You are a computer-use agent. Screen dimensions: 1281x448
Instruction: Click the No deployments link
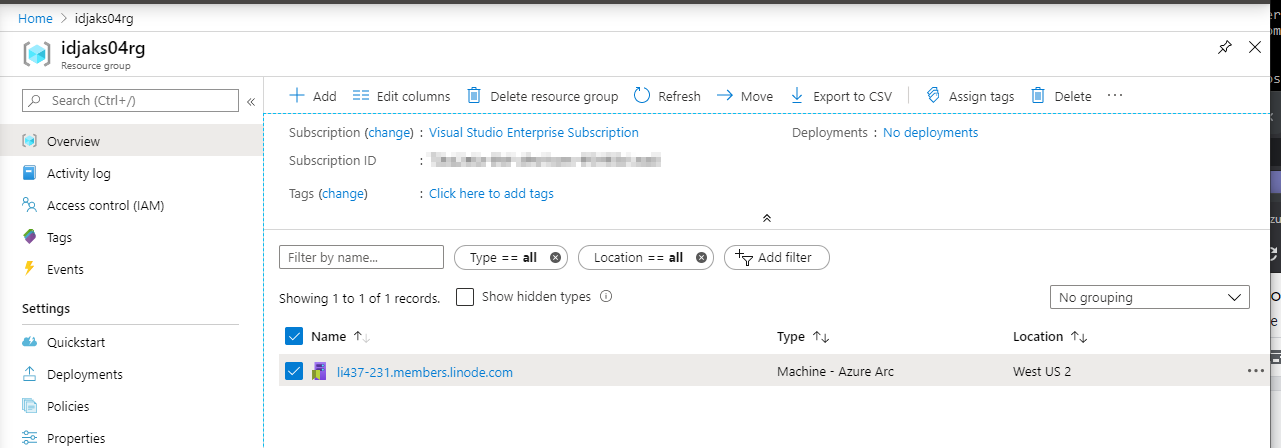point(931,132)
